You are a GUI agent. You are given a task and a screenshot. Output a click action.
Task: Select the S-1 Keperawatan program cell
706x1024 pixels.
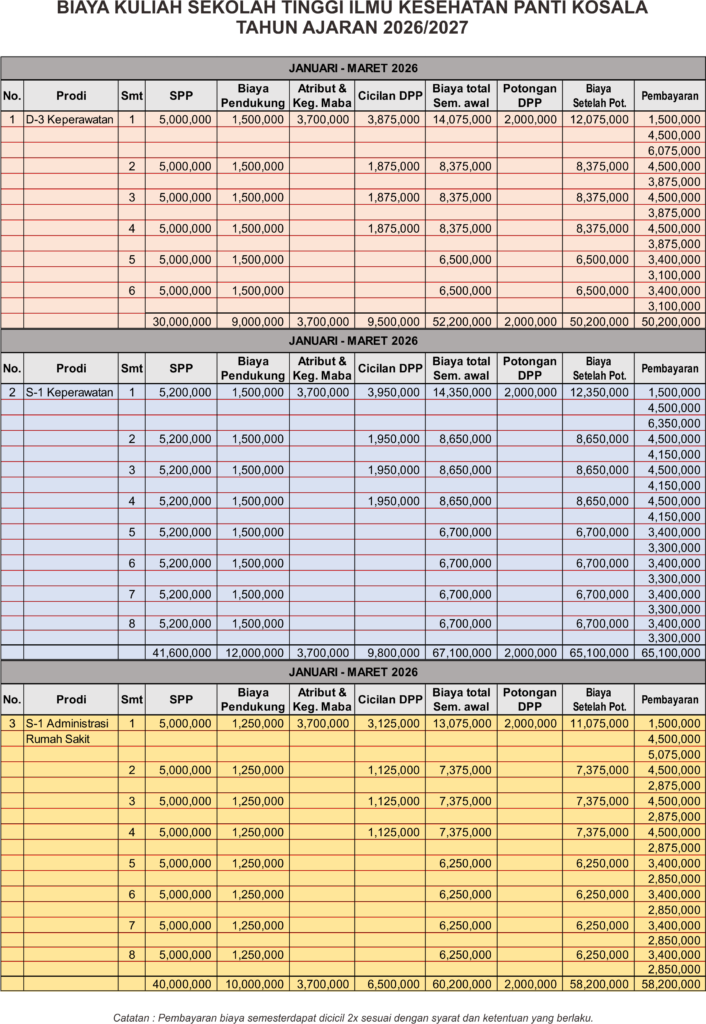[70, 391]
